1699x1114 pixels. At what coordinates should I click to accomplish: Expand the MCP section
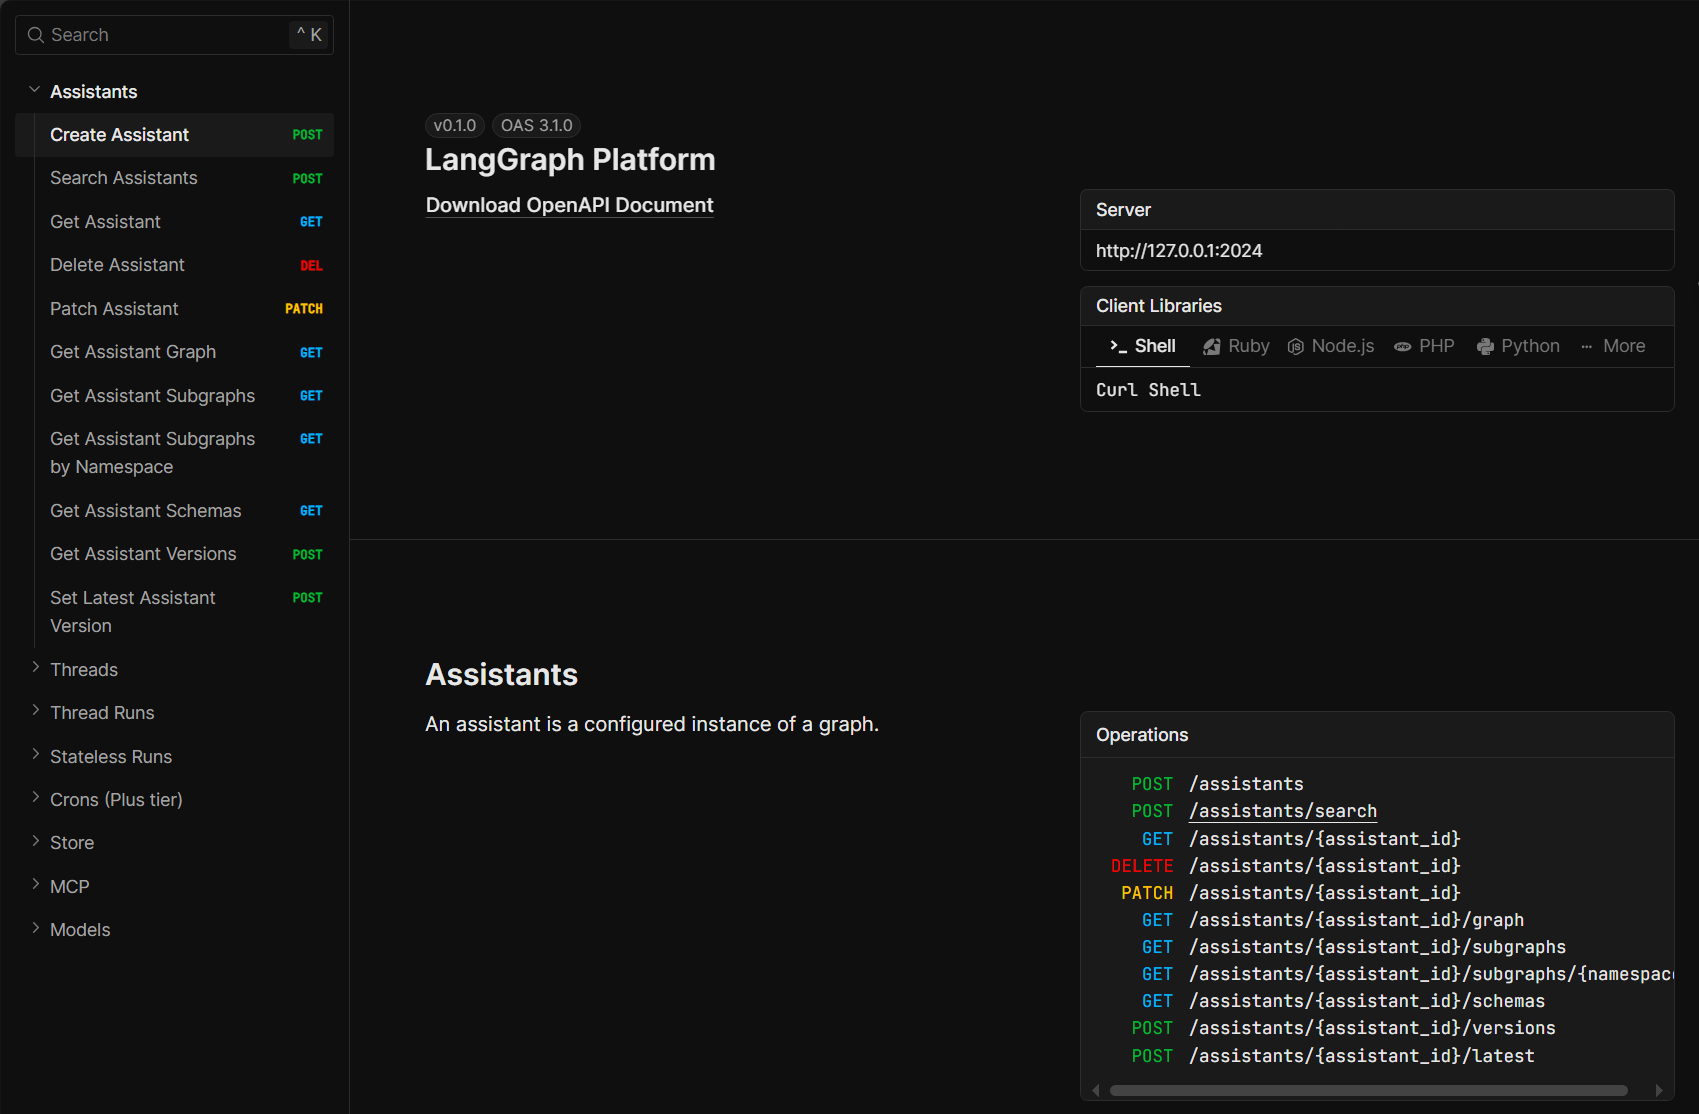(x=35, y=885)
